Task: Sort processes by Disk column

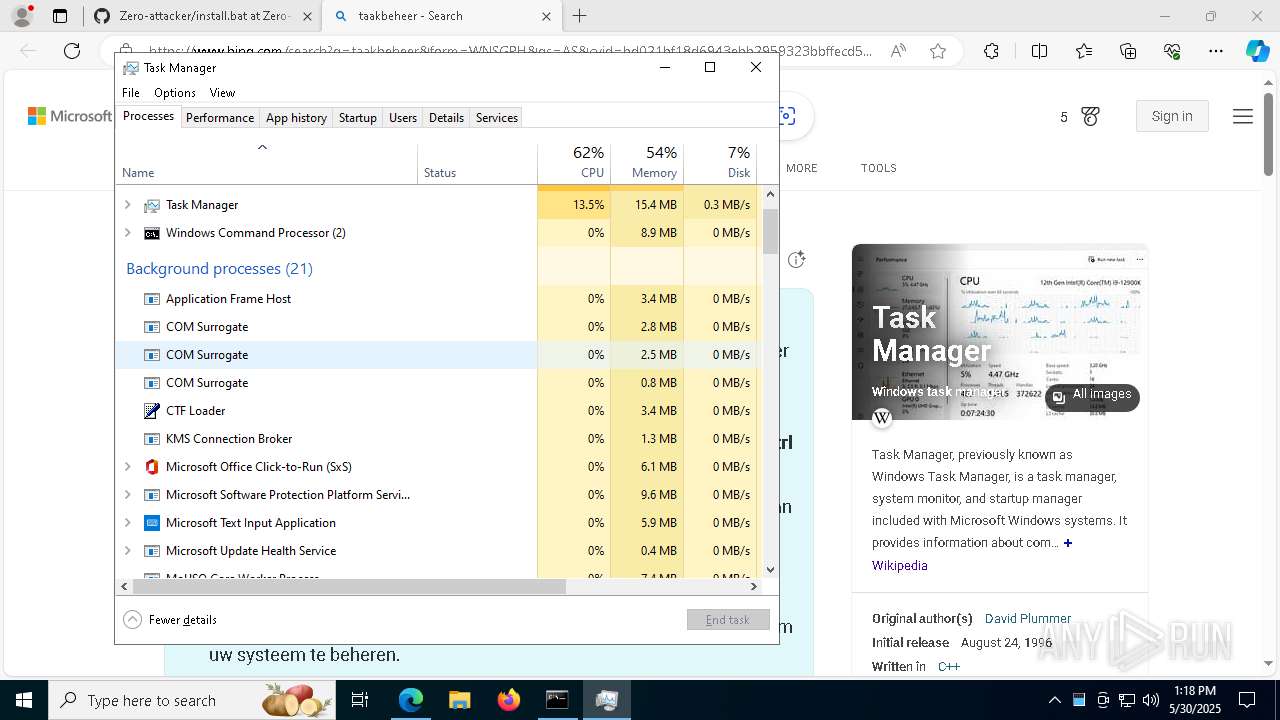Action: coord(720,164)
